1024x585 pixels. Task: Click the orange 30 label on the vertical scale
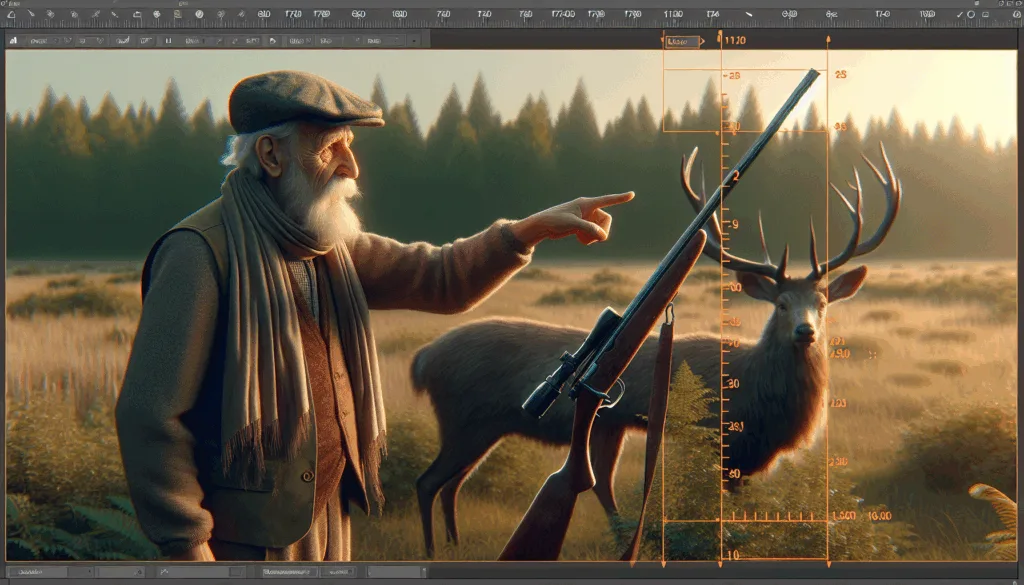click(x=733, y=384)
